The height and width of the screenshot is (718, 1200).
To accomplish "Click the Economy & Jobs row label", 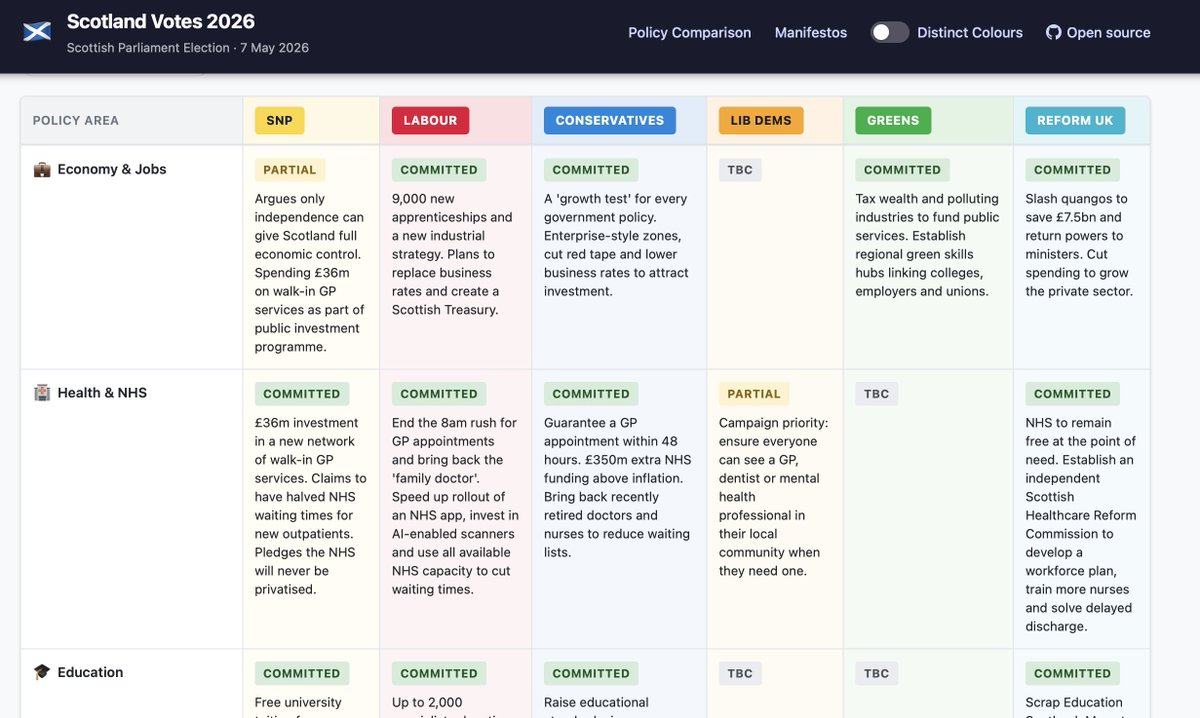I will click(112, 169).
